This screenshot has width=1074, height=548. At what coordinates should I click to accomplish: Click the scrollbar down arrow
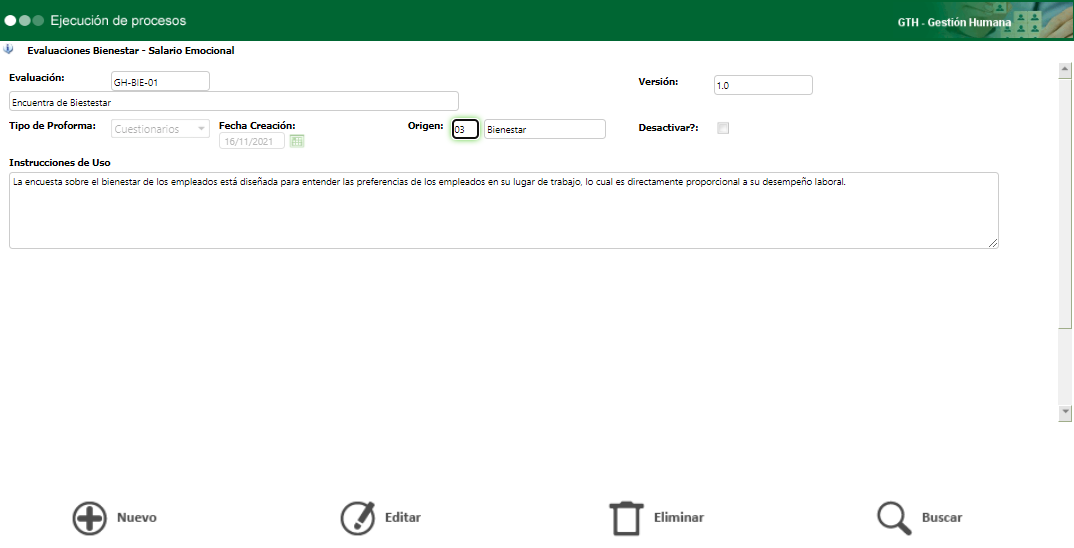[x=1064, y=412]
